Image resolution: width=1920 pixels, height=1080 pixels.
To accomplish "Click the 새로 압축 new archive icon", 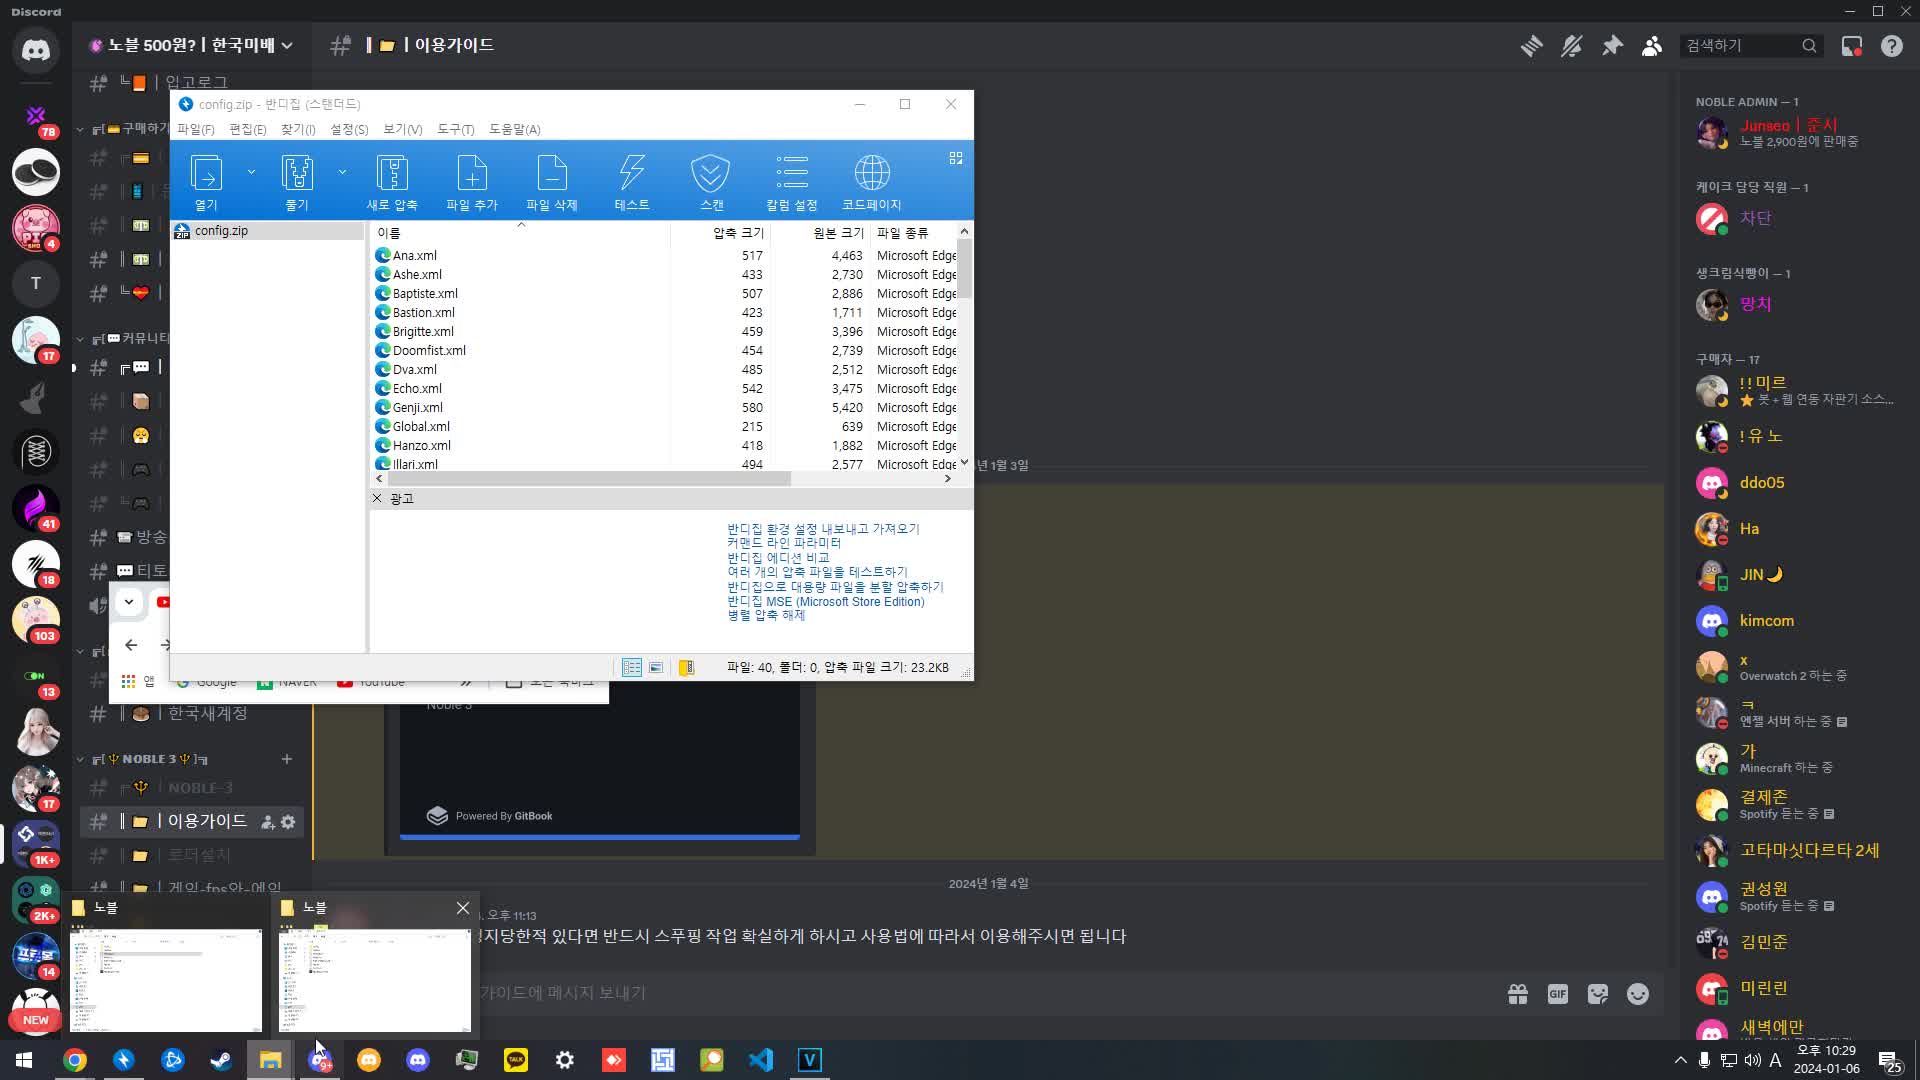I will click(393, 180).
